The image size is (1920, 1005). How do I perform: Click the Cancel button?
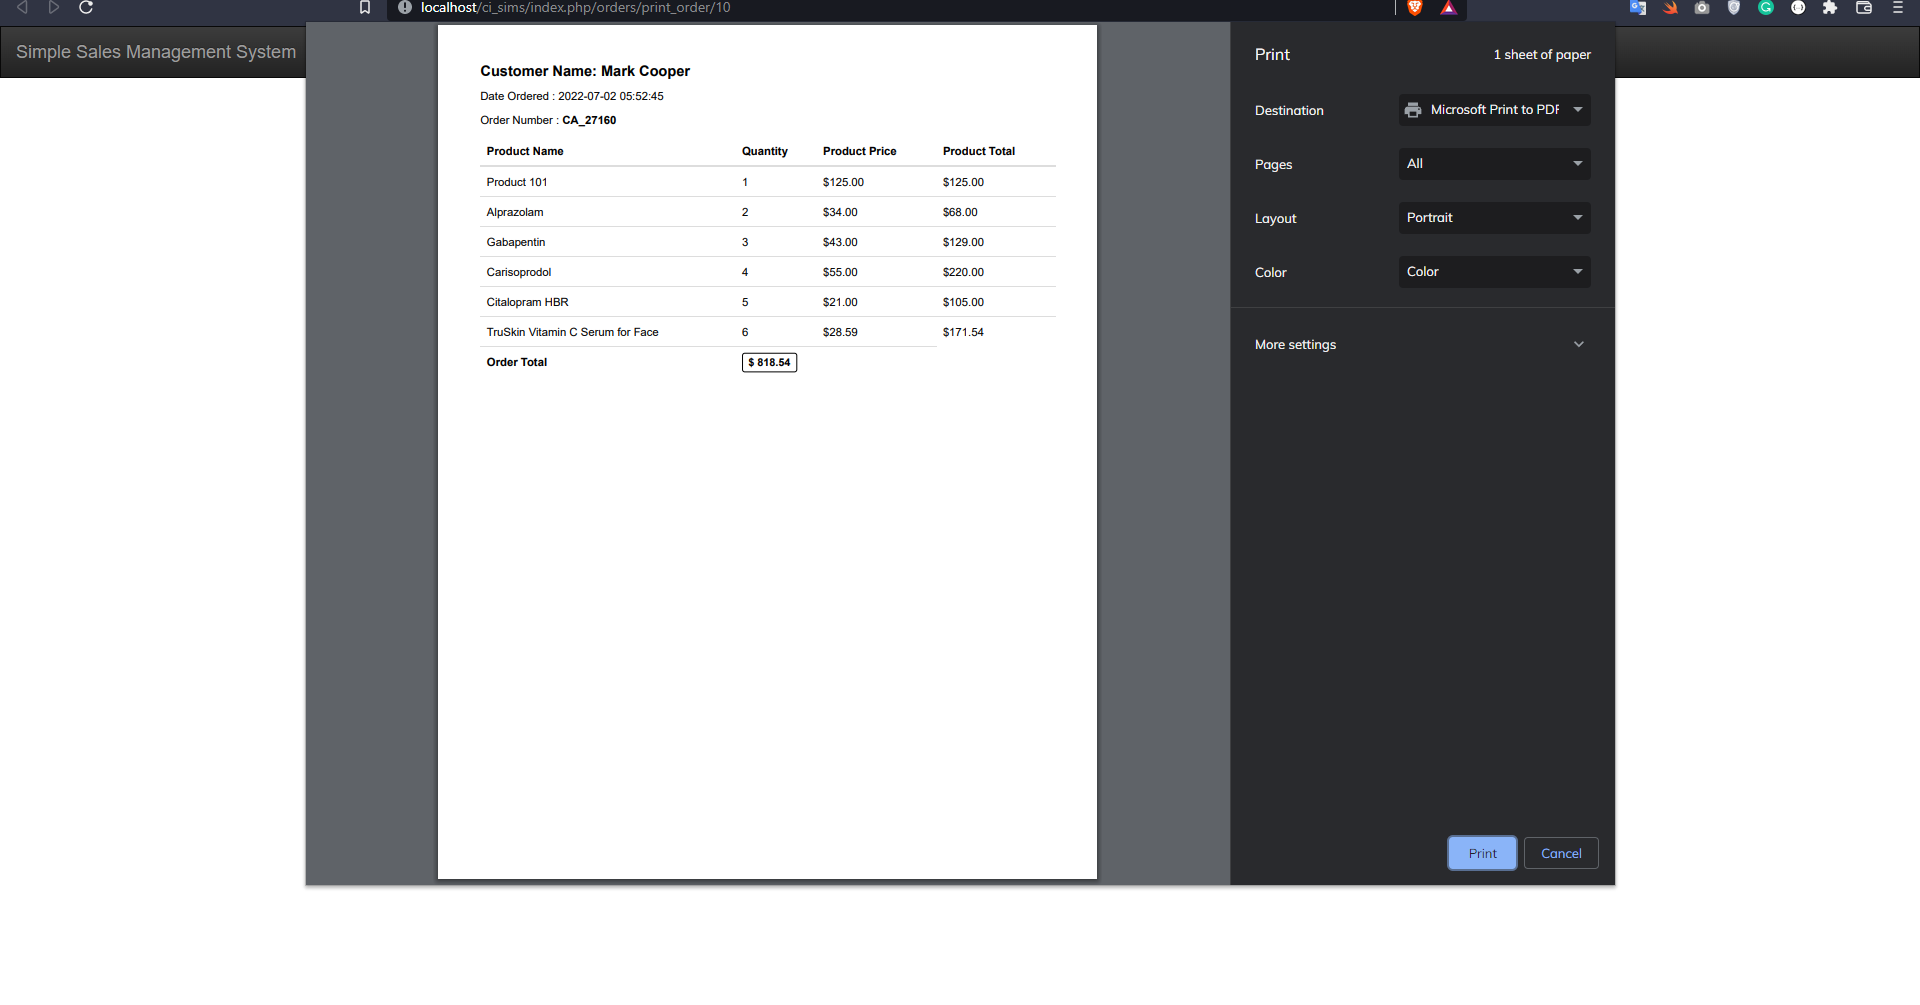(1561, 853)
